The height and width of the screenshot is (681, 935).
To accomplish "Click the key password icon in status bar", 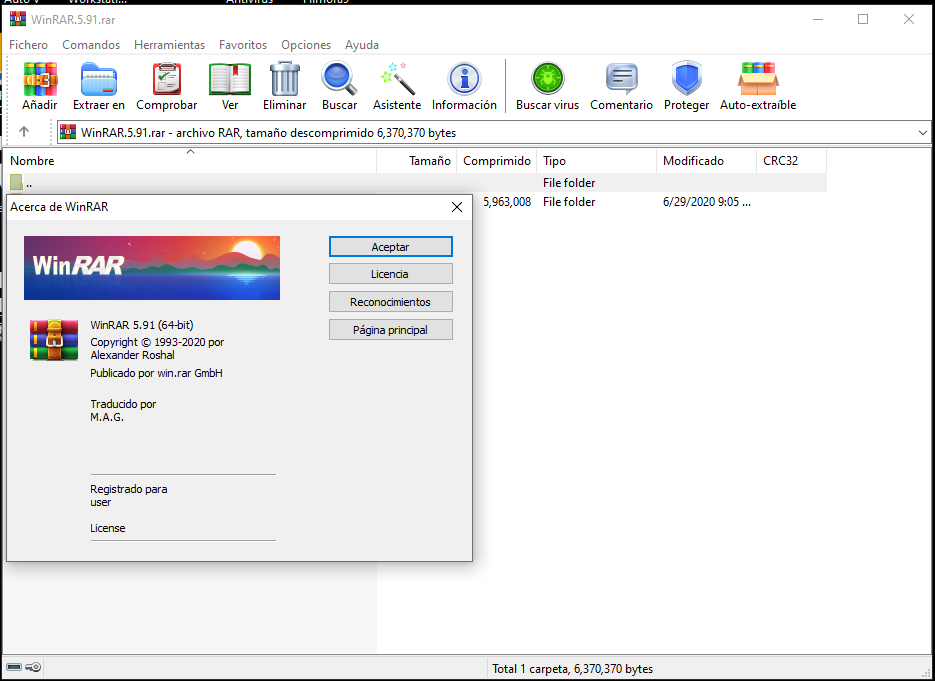I will (33, 667).
